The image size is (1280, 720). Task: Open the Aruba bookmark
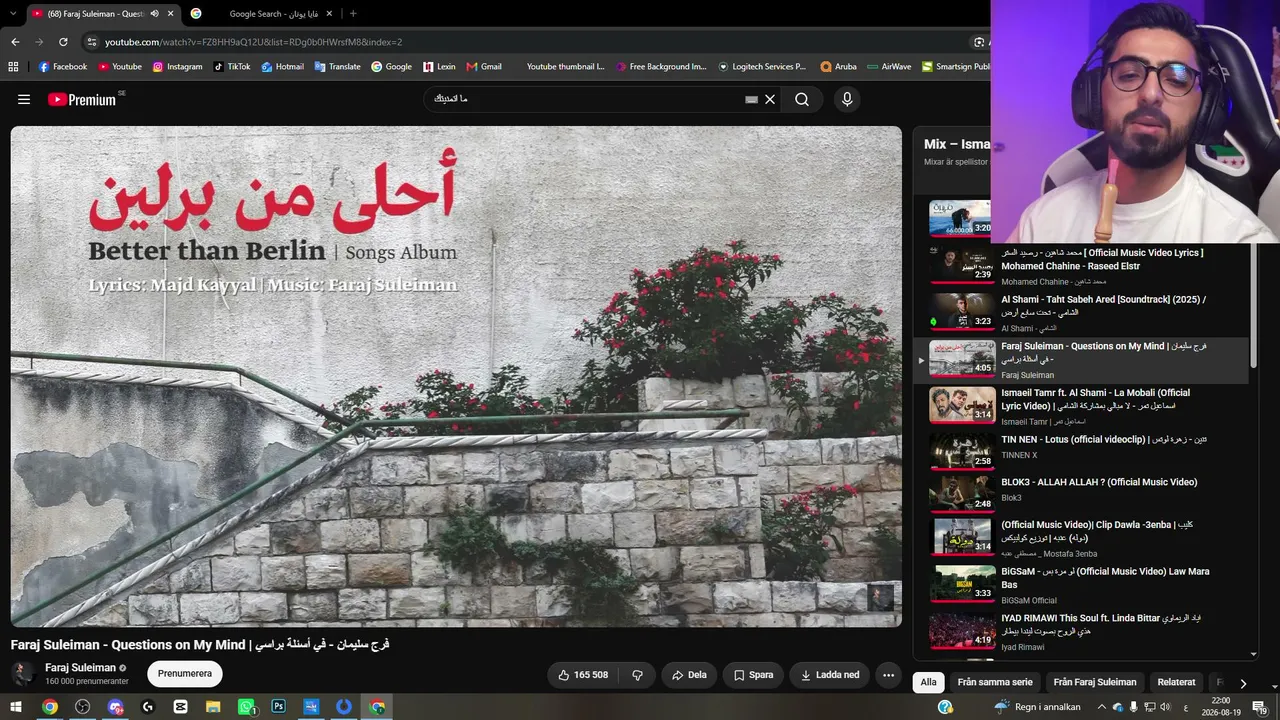pyautogui.click(x=838, y=67)
